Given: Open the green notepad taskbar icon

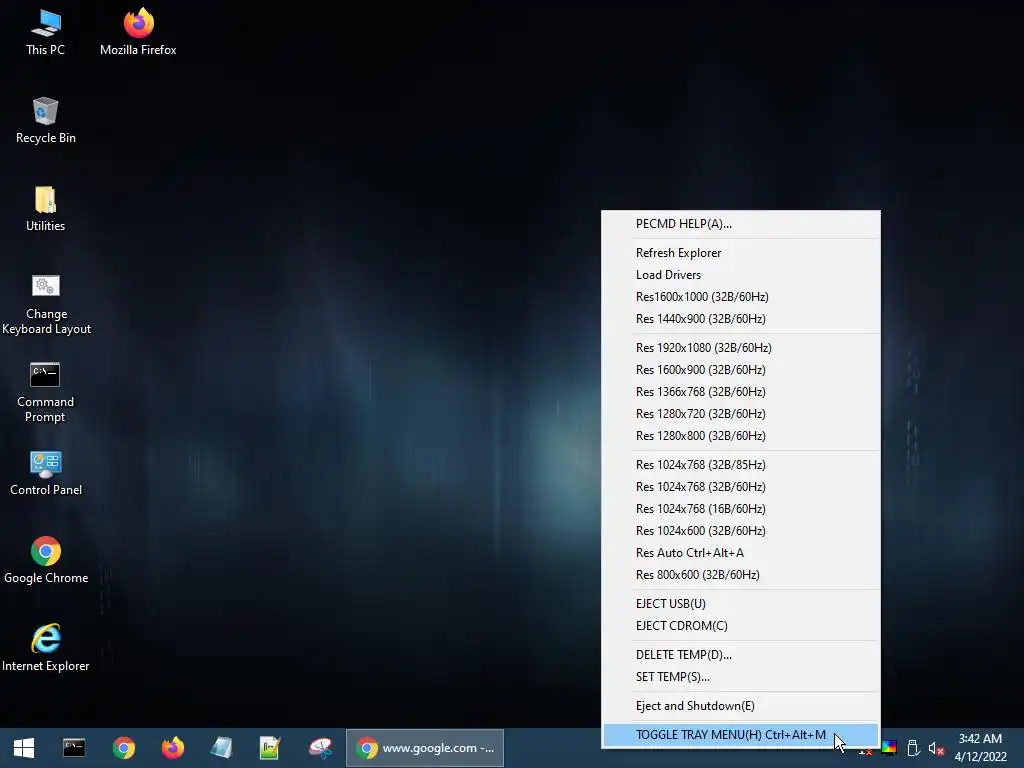Looking at the screenshot, I should click(x=270, y=748).
